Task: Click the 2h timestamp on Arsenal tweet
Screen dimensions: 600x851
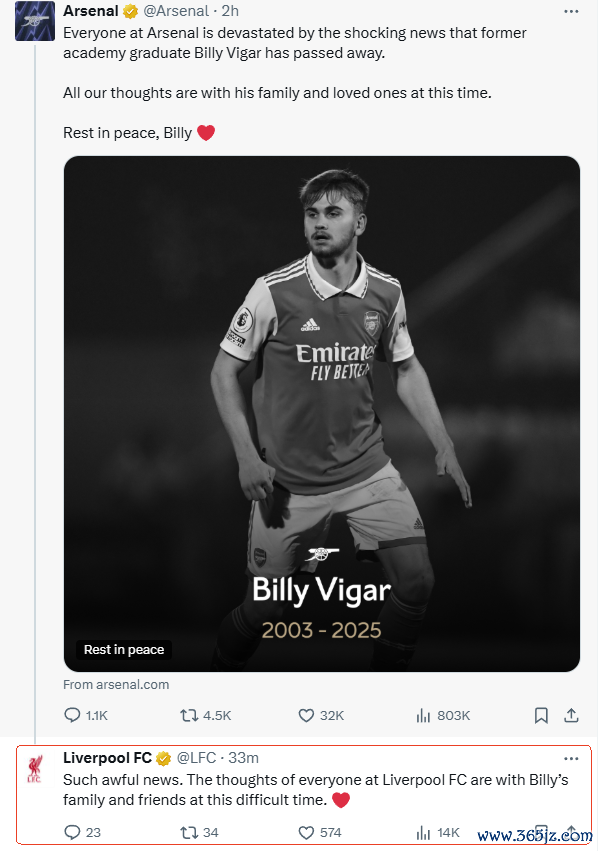Action: pos(230,11)
